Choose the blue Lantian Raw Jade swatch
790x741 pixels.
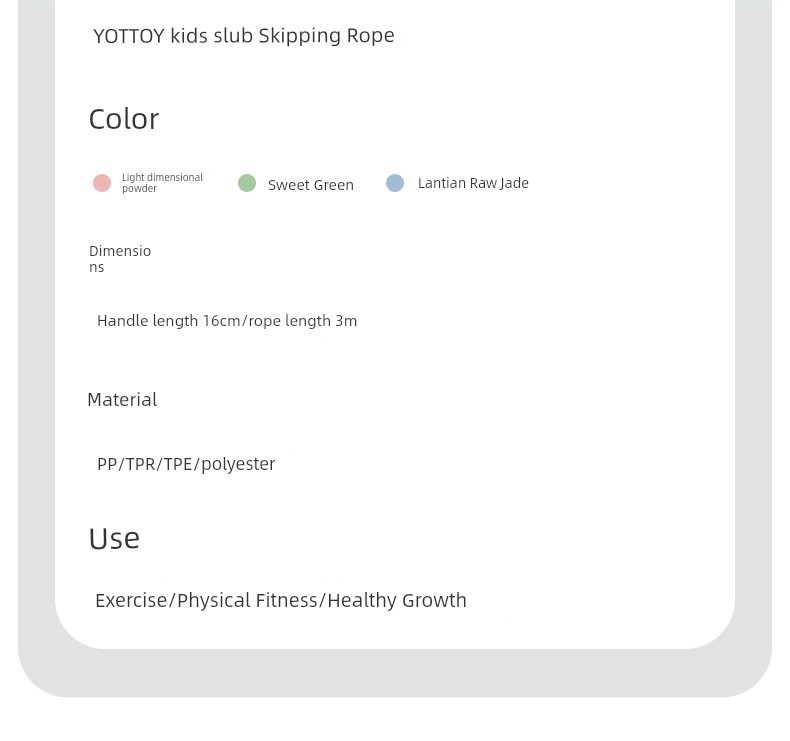coord(395,183)
